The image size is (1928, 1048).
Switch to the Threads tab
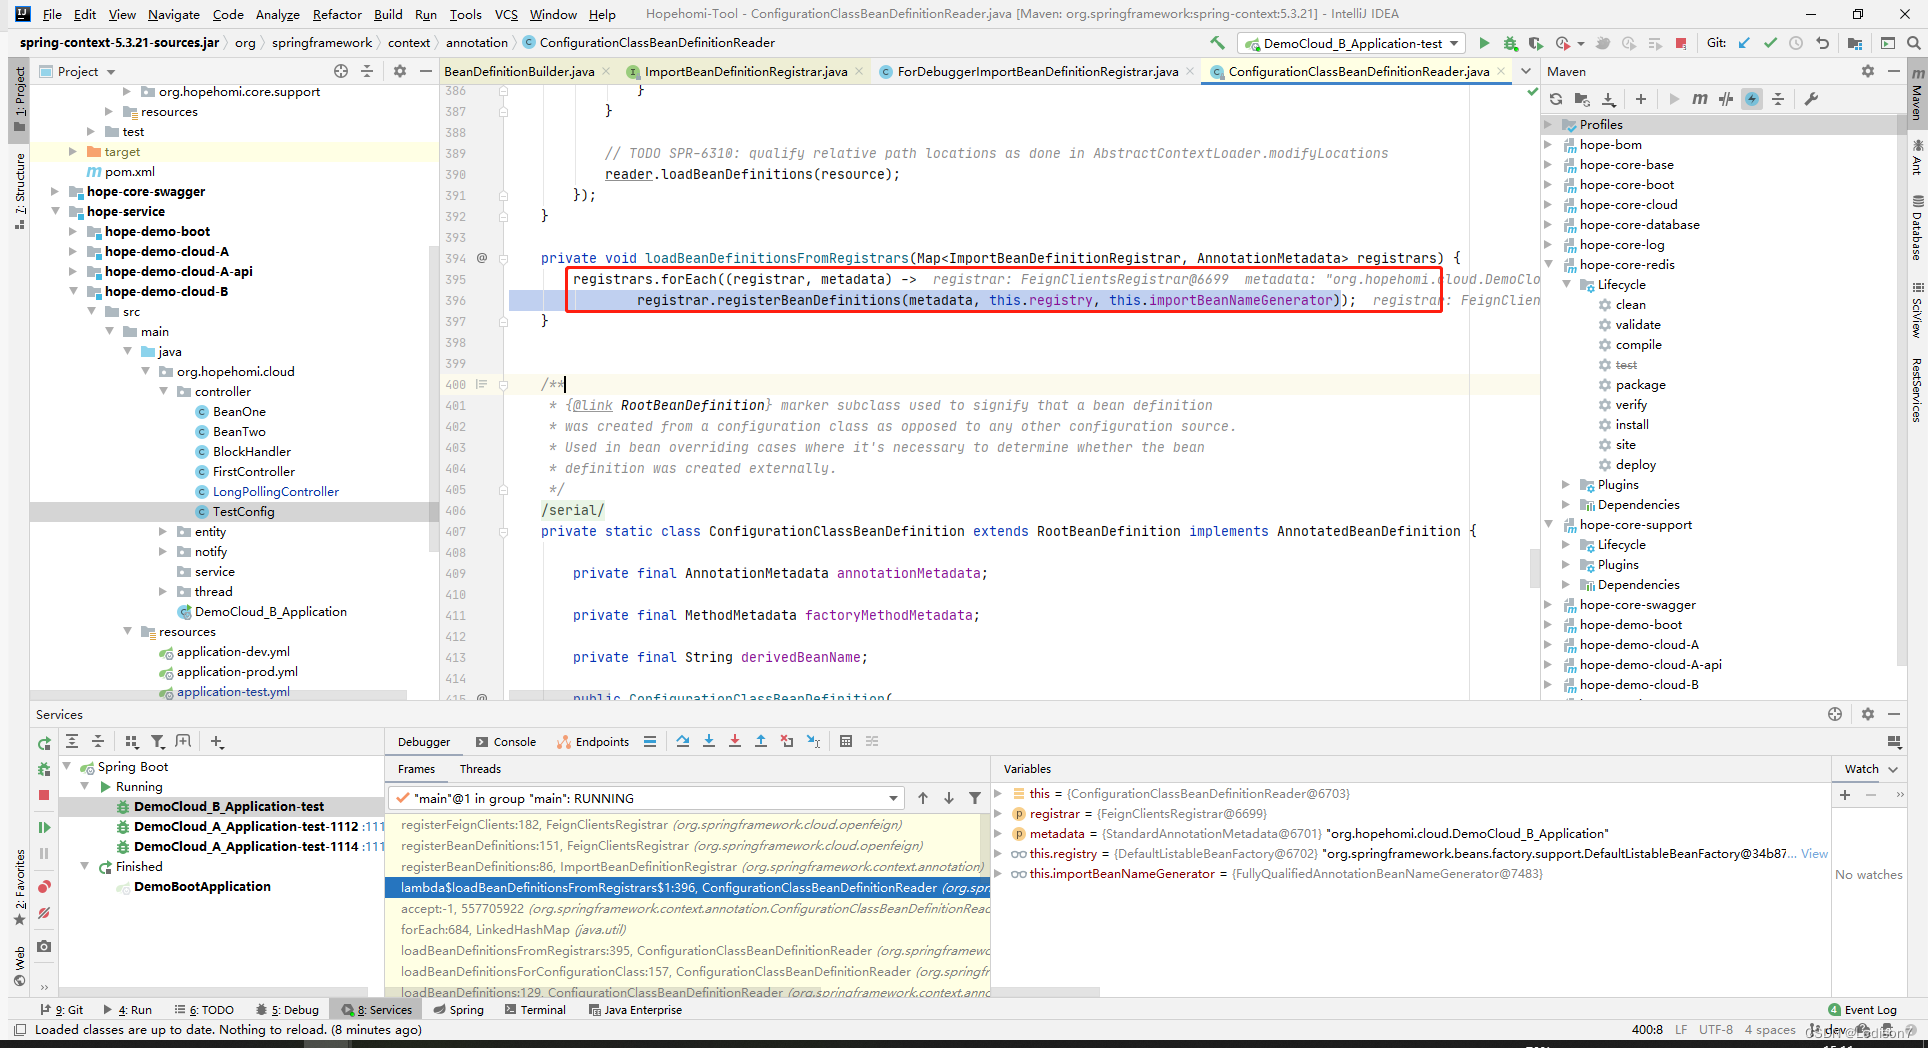point(480,769)
